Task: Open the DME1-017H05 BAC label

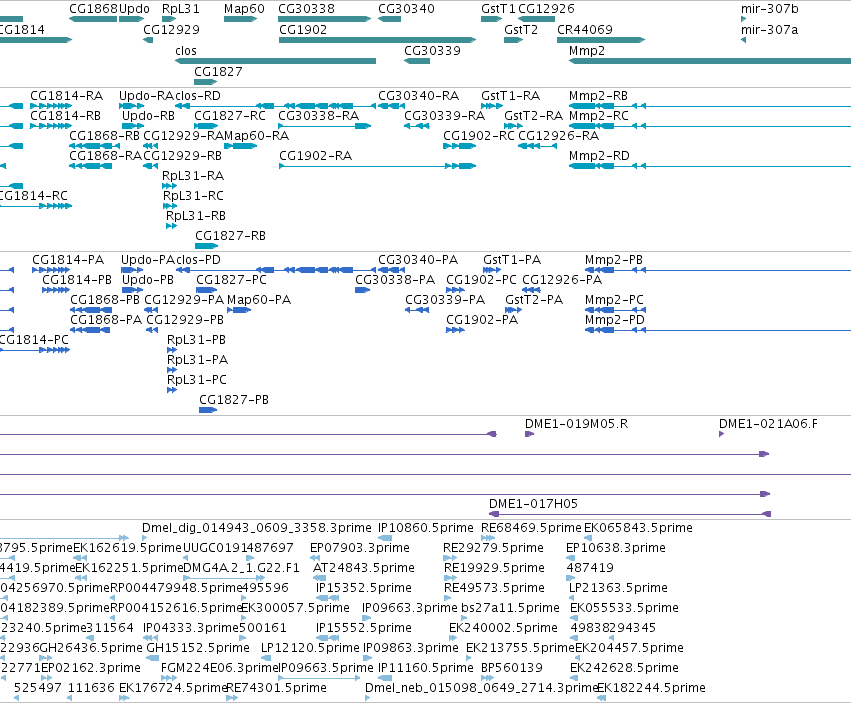Action: [533, 504]
